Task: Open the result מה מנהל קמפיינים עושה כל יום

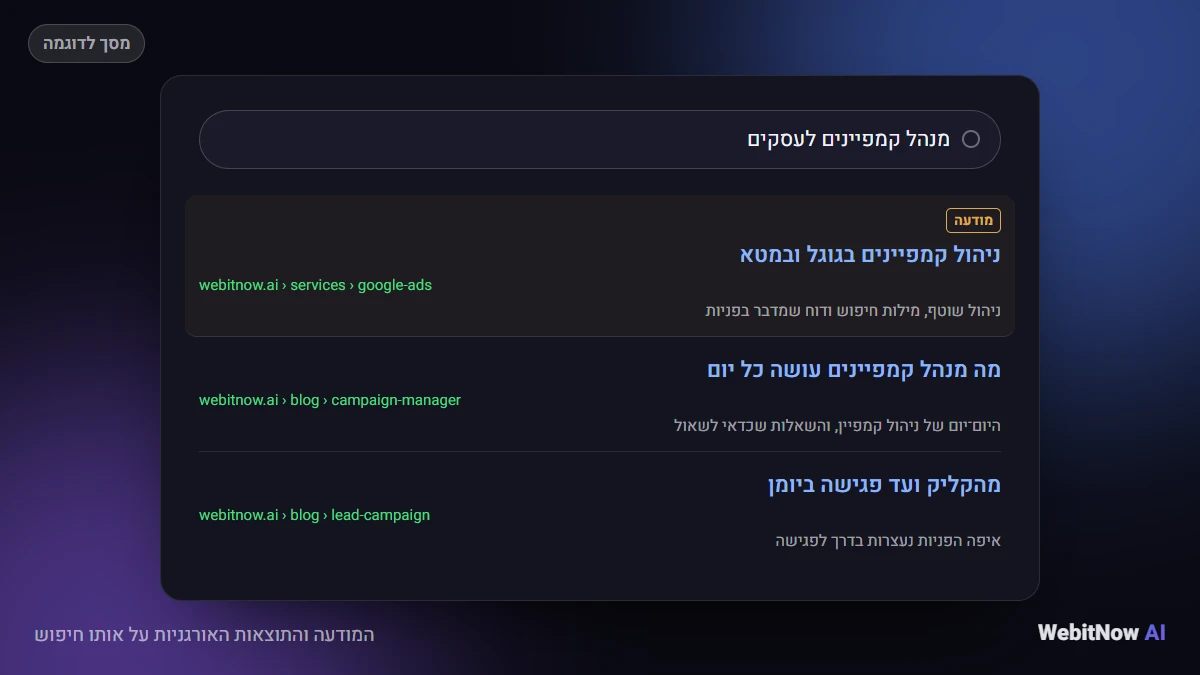Action: (854, 369)
